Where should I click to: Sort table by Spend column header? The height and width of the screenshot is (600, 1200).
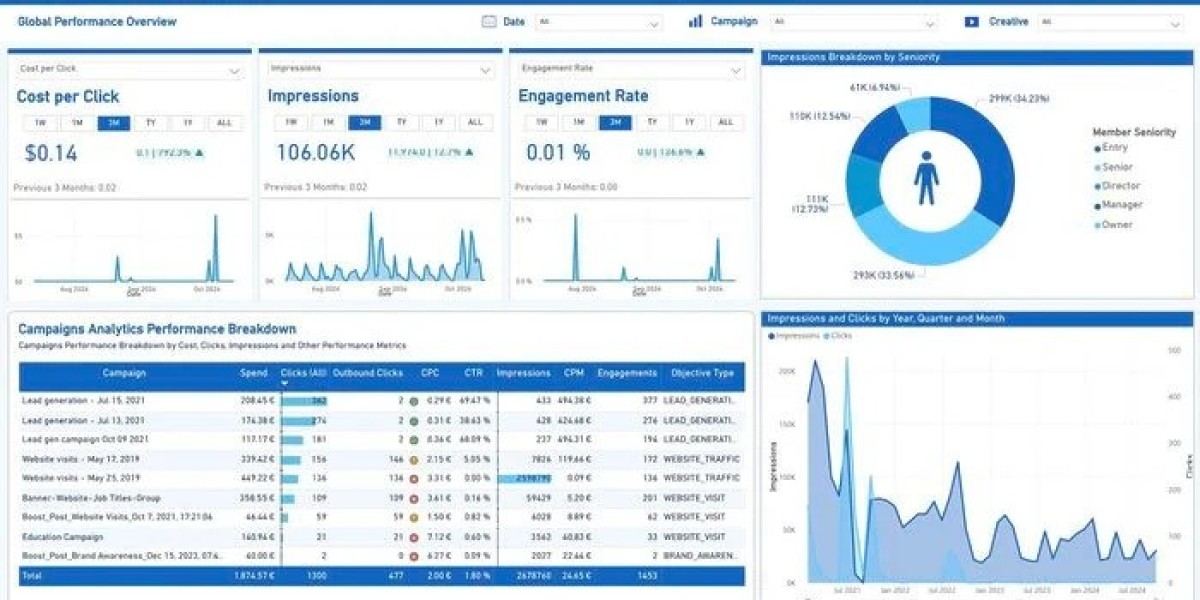254,373
